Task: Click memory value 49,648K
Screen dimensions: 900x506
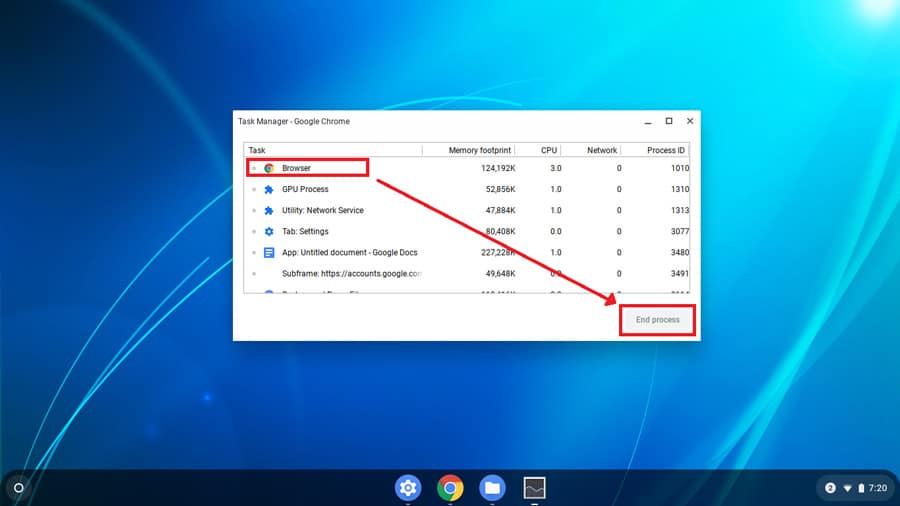Action: coord(500,274)
